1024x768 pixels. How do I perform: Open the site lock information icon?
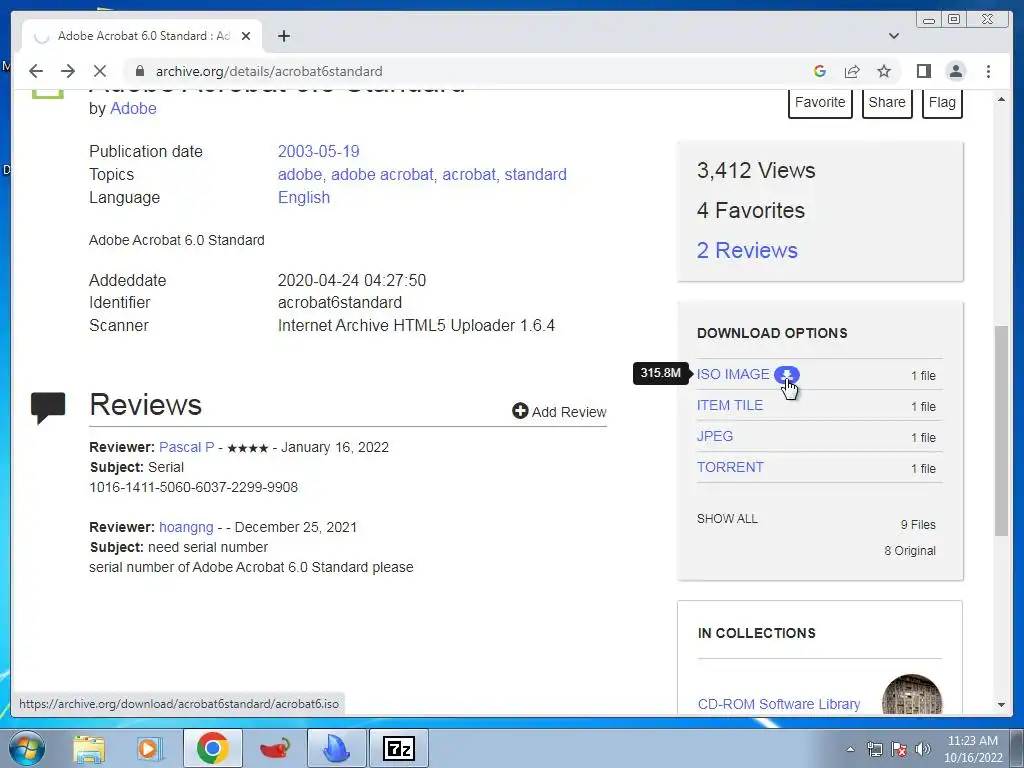(140, 71)
